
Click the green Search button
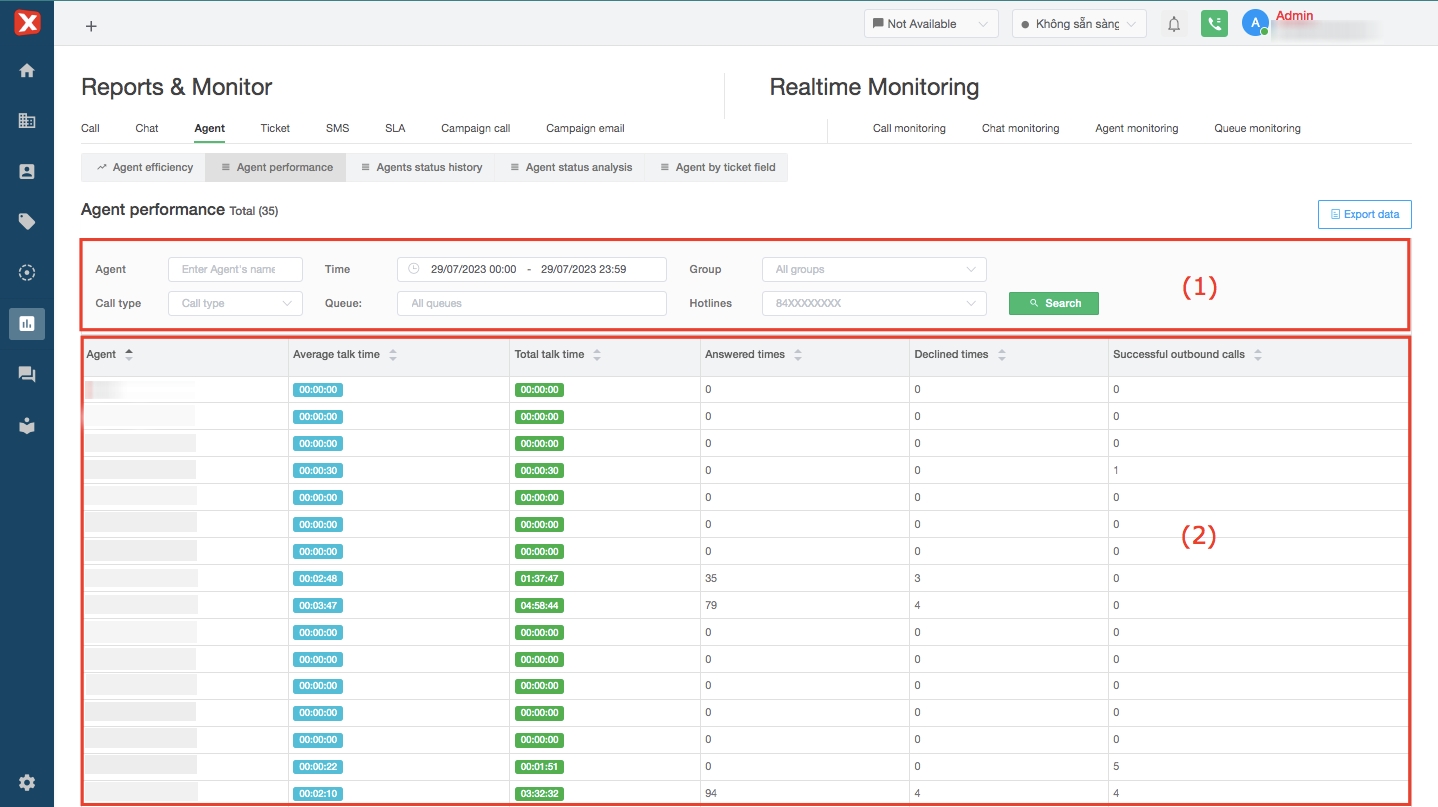point(1053,303)
